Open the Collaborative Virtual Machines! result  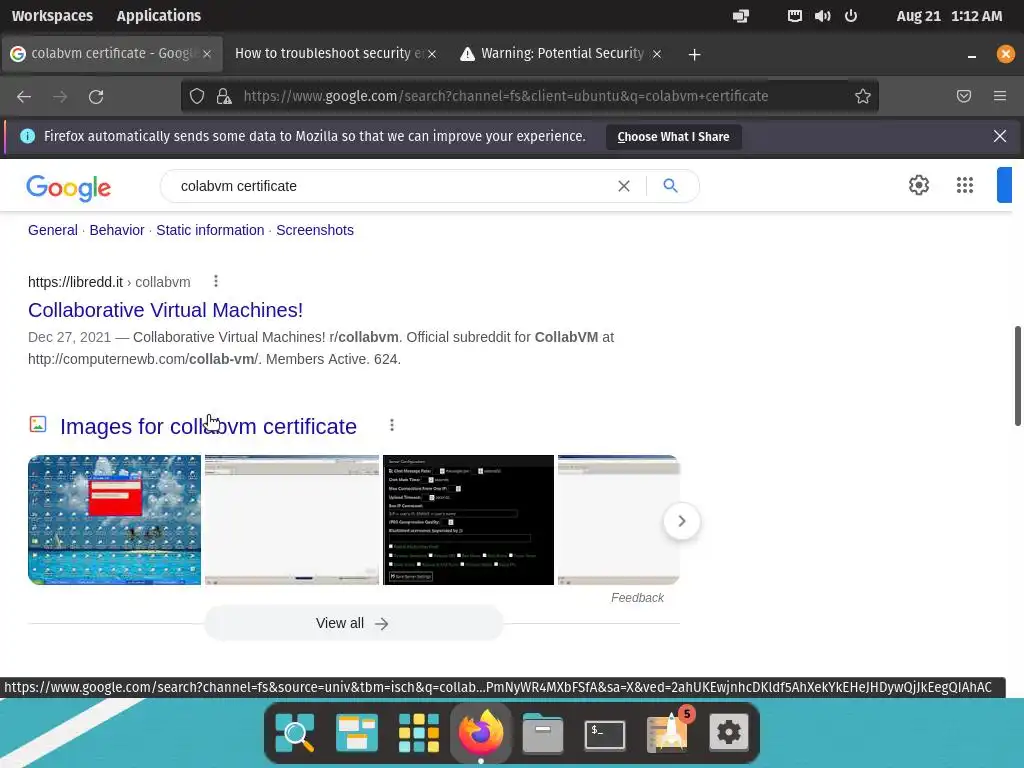tap(165, 310)
